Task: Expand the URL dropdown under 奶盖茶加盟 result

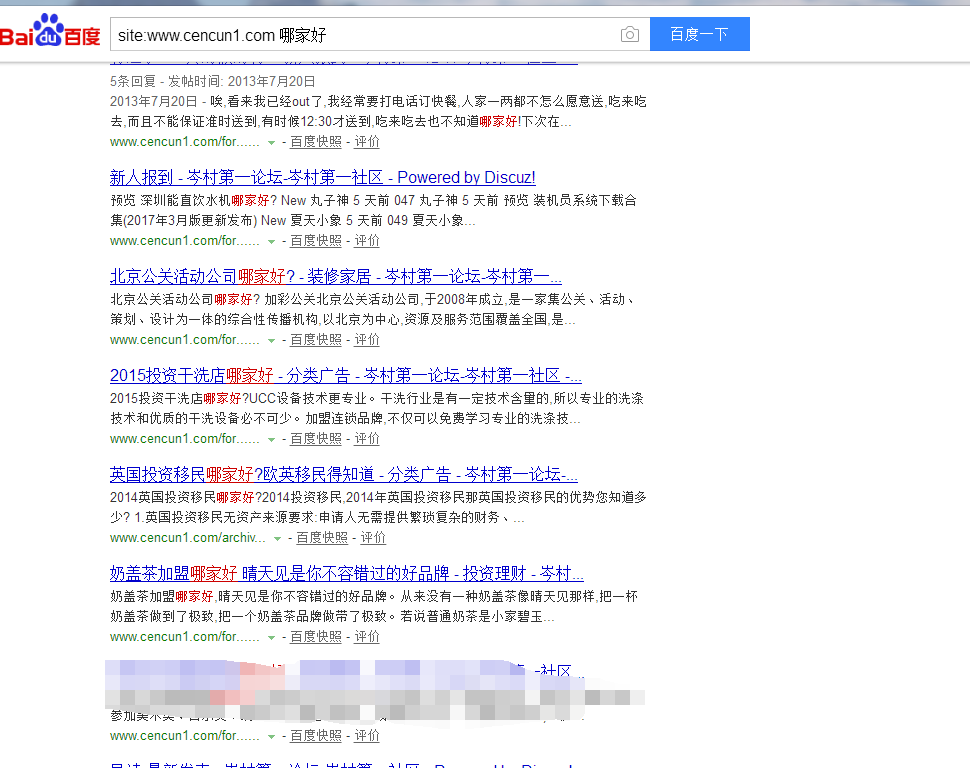Action: (x=271, y=636)
